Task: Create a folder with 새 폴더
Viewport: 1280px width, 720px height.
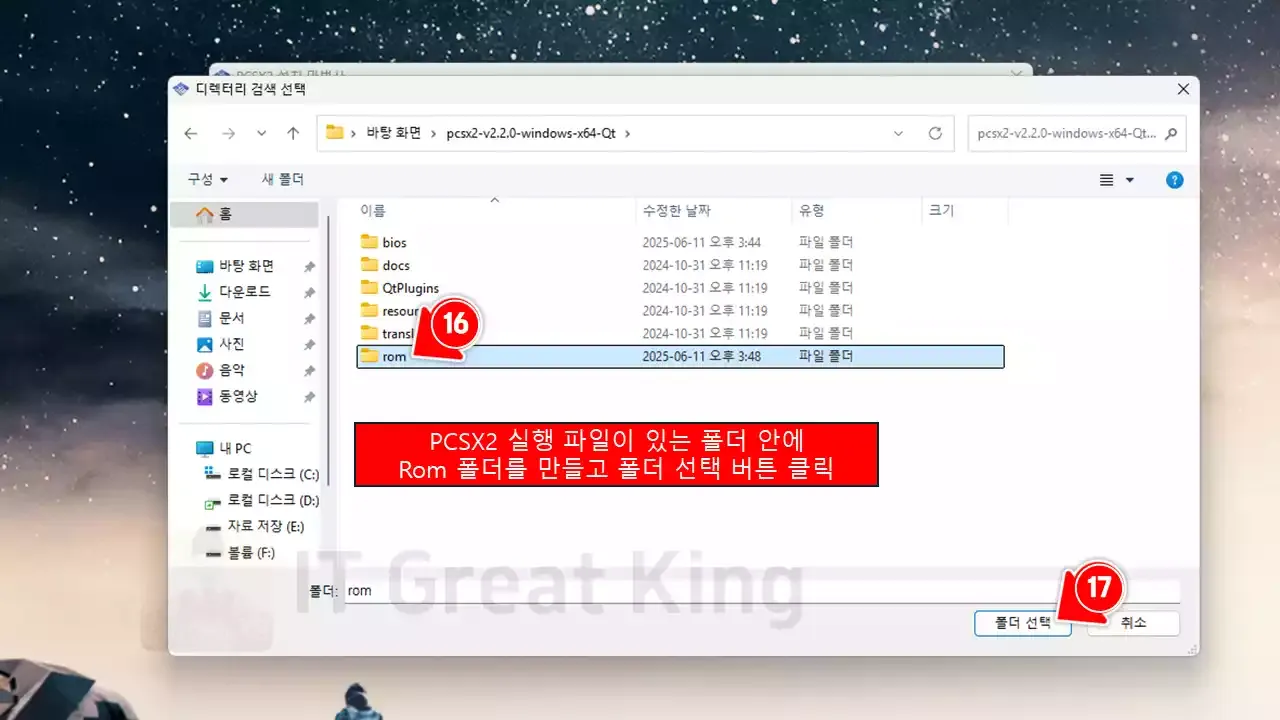Action: pos(283,180)
